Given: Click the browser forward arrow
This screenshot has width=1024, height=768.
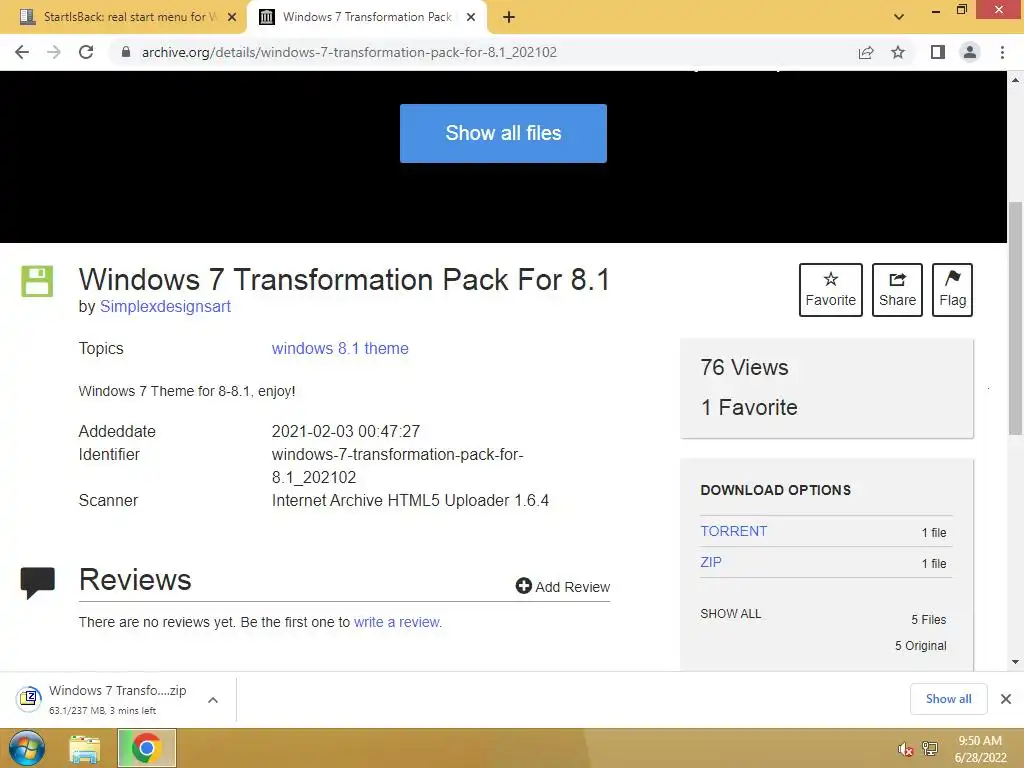Looking at the screenshot, I should pos(54,52).
